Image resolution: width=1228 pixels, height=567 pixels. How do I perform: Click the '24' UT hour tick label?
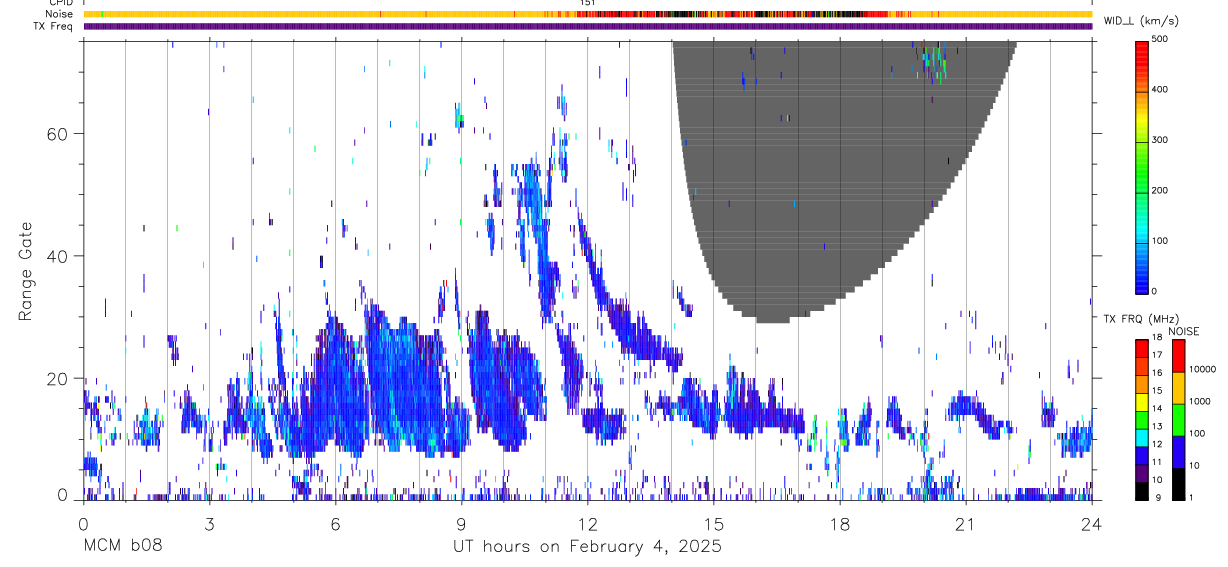click(1092, 524)
